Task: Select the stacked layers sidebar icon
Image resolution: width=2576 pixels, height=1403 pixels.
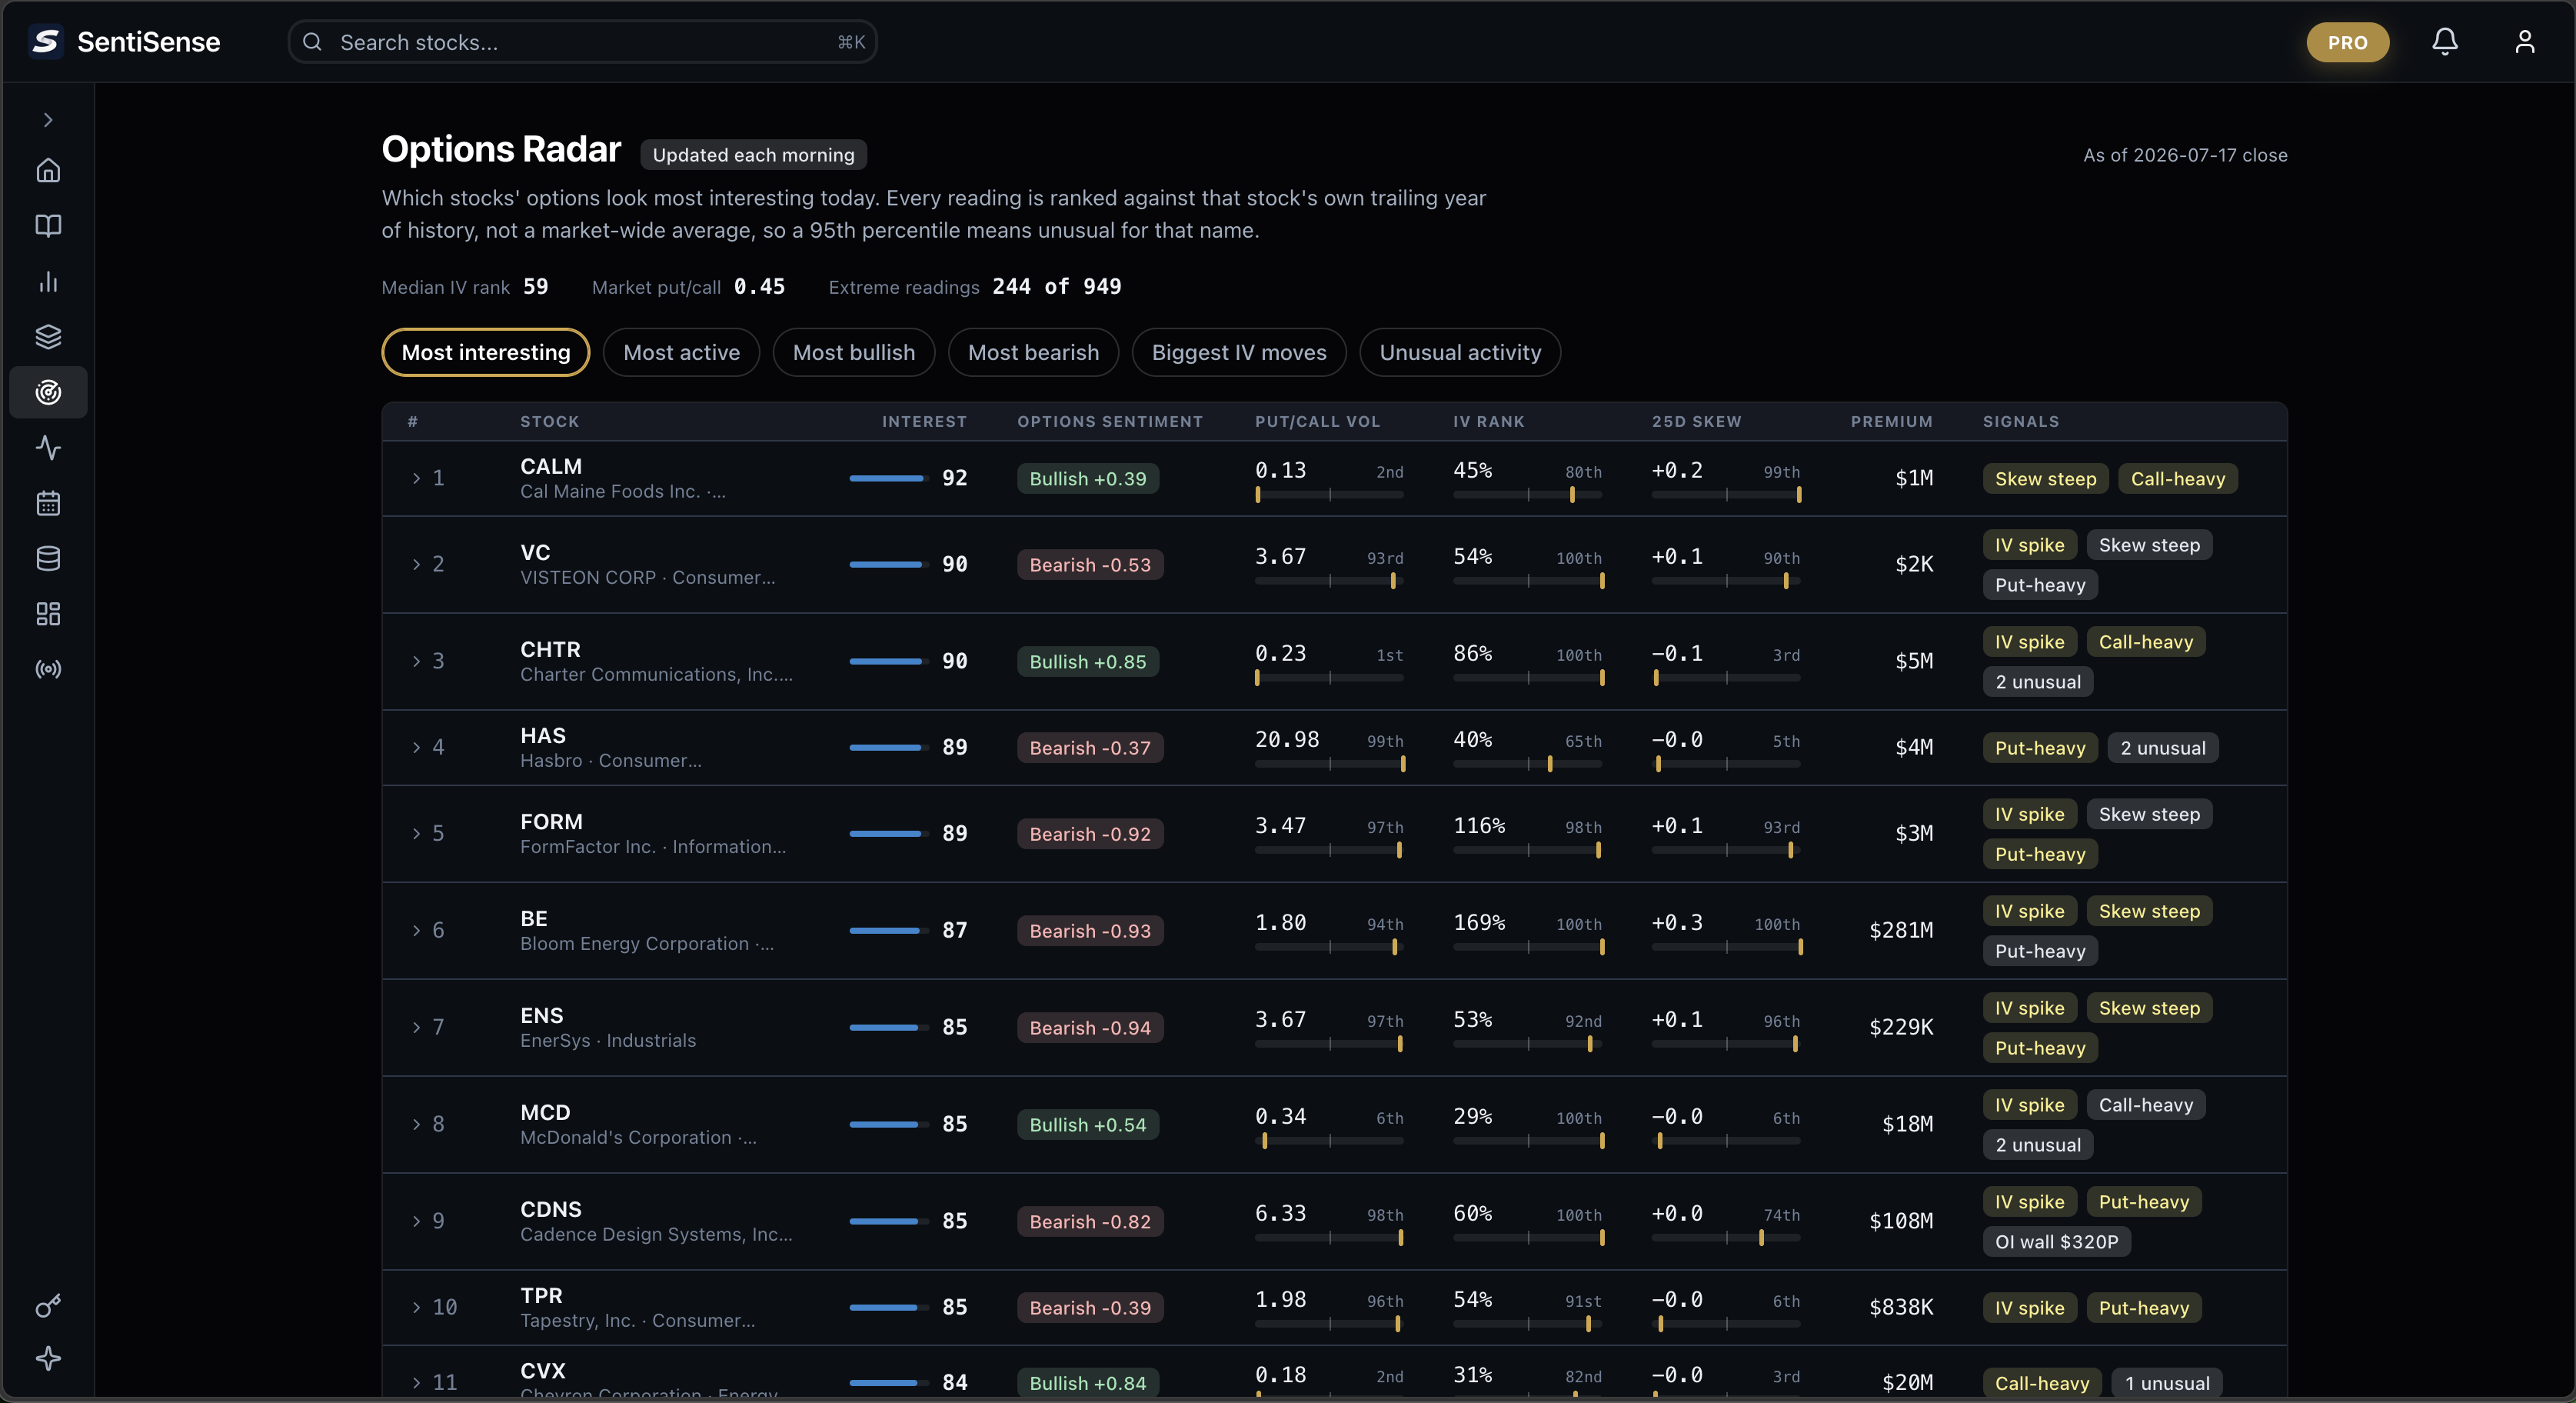Action: (48, 337)
